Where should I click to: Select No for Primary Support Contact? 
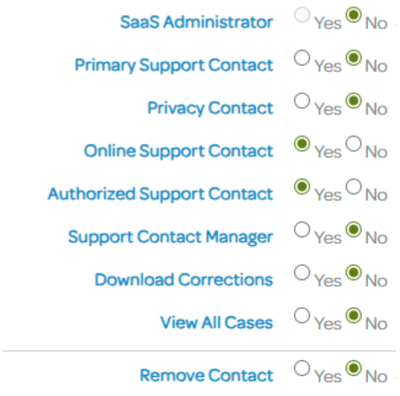click(x=354, y=58)
